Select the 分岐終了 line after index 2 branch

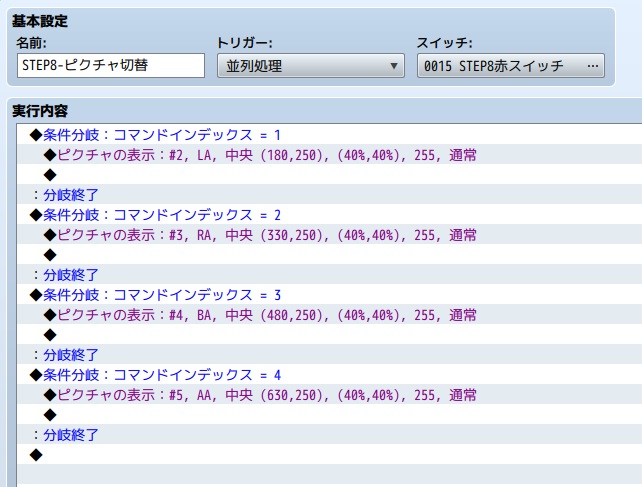pos(330,274)
